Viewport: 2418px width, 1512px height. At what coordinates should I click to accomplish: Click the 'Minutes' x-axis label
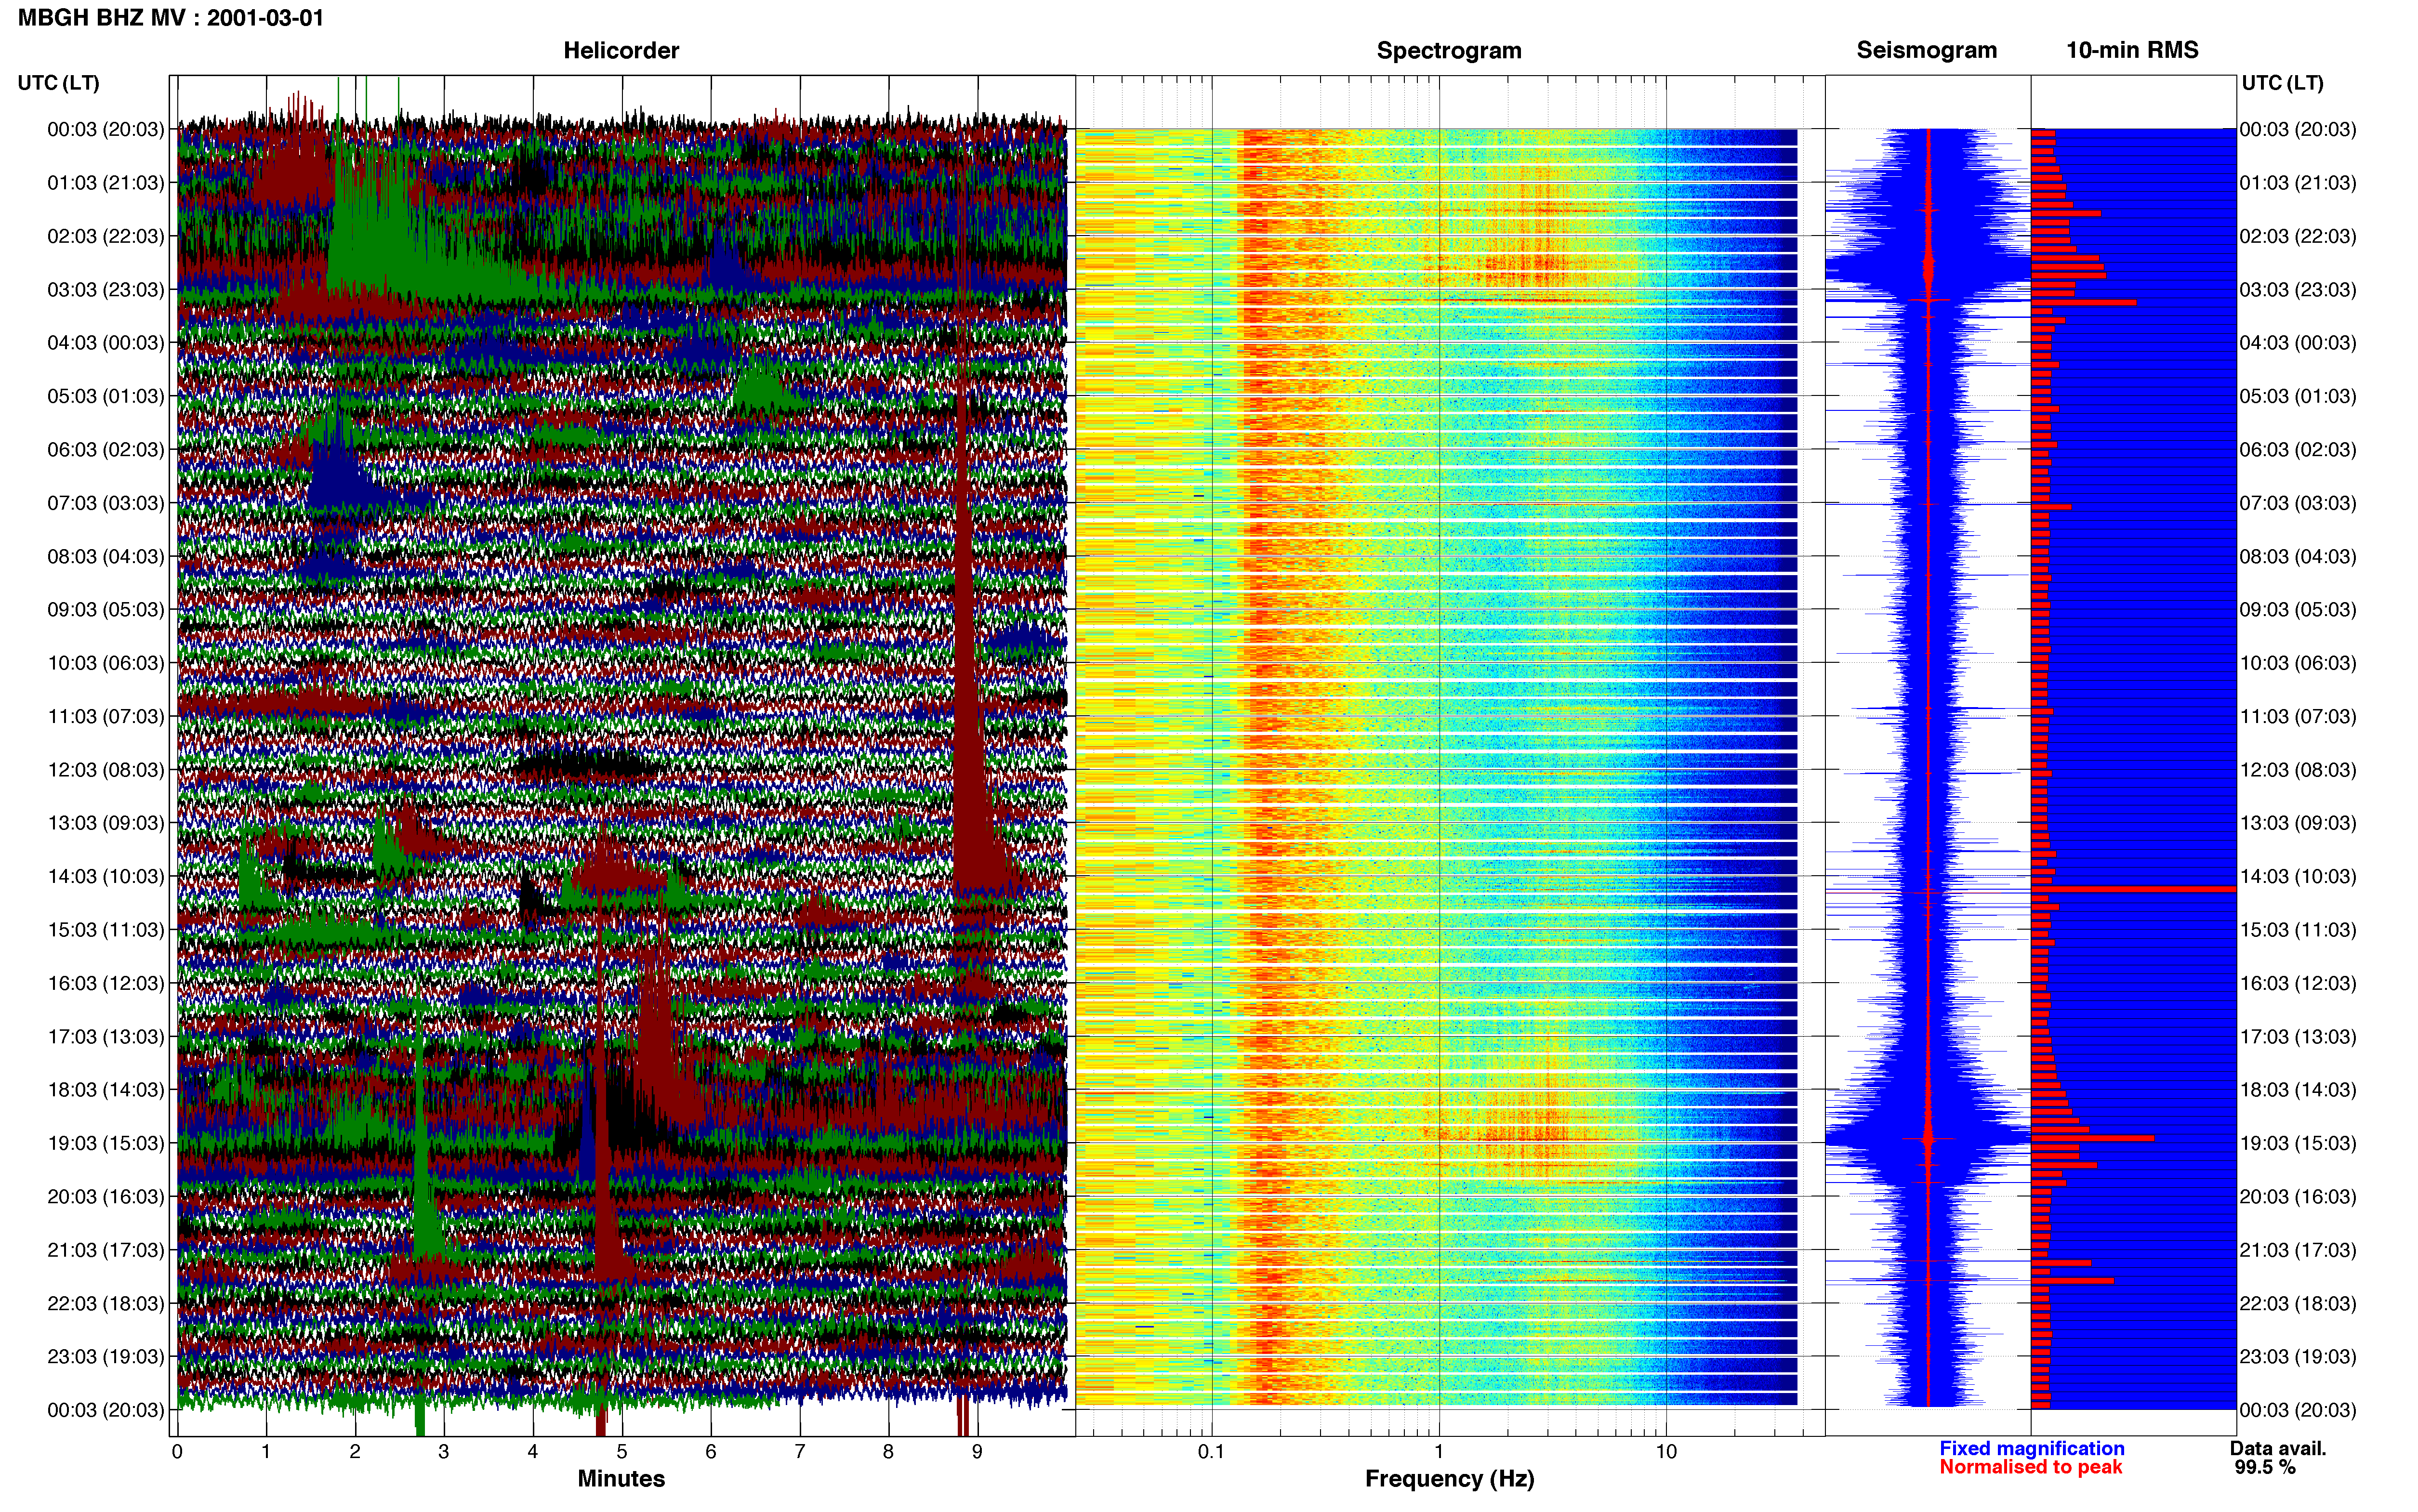pyautogui.click(x=621, y=1478)
